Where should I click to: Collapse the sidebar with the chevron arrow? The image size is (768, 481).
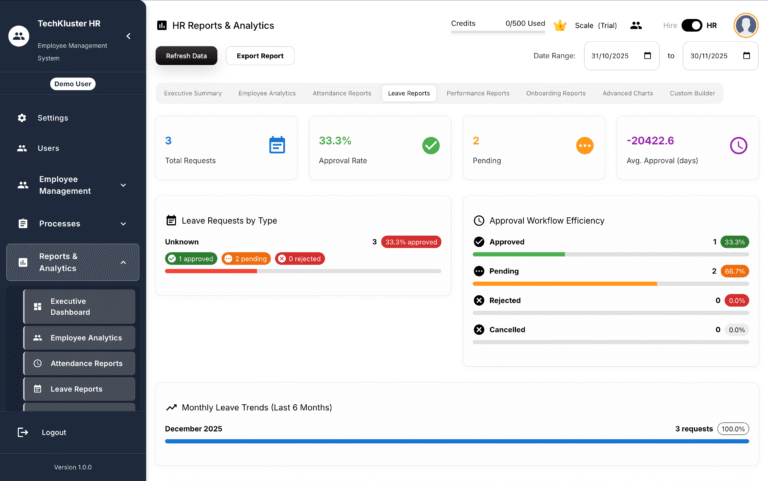(x=128, y=36)
